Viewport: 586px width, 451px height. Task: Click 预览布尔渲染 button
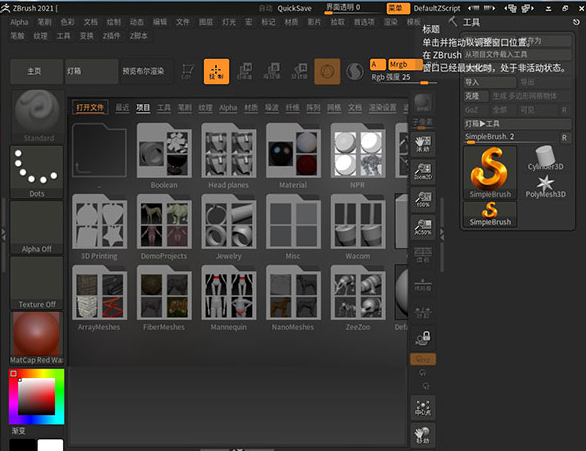(x=147, y=71)
